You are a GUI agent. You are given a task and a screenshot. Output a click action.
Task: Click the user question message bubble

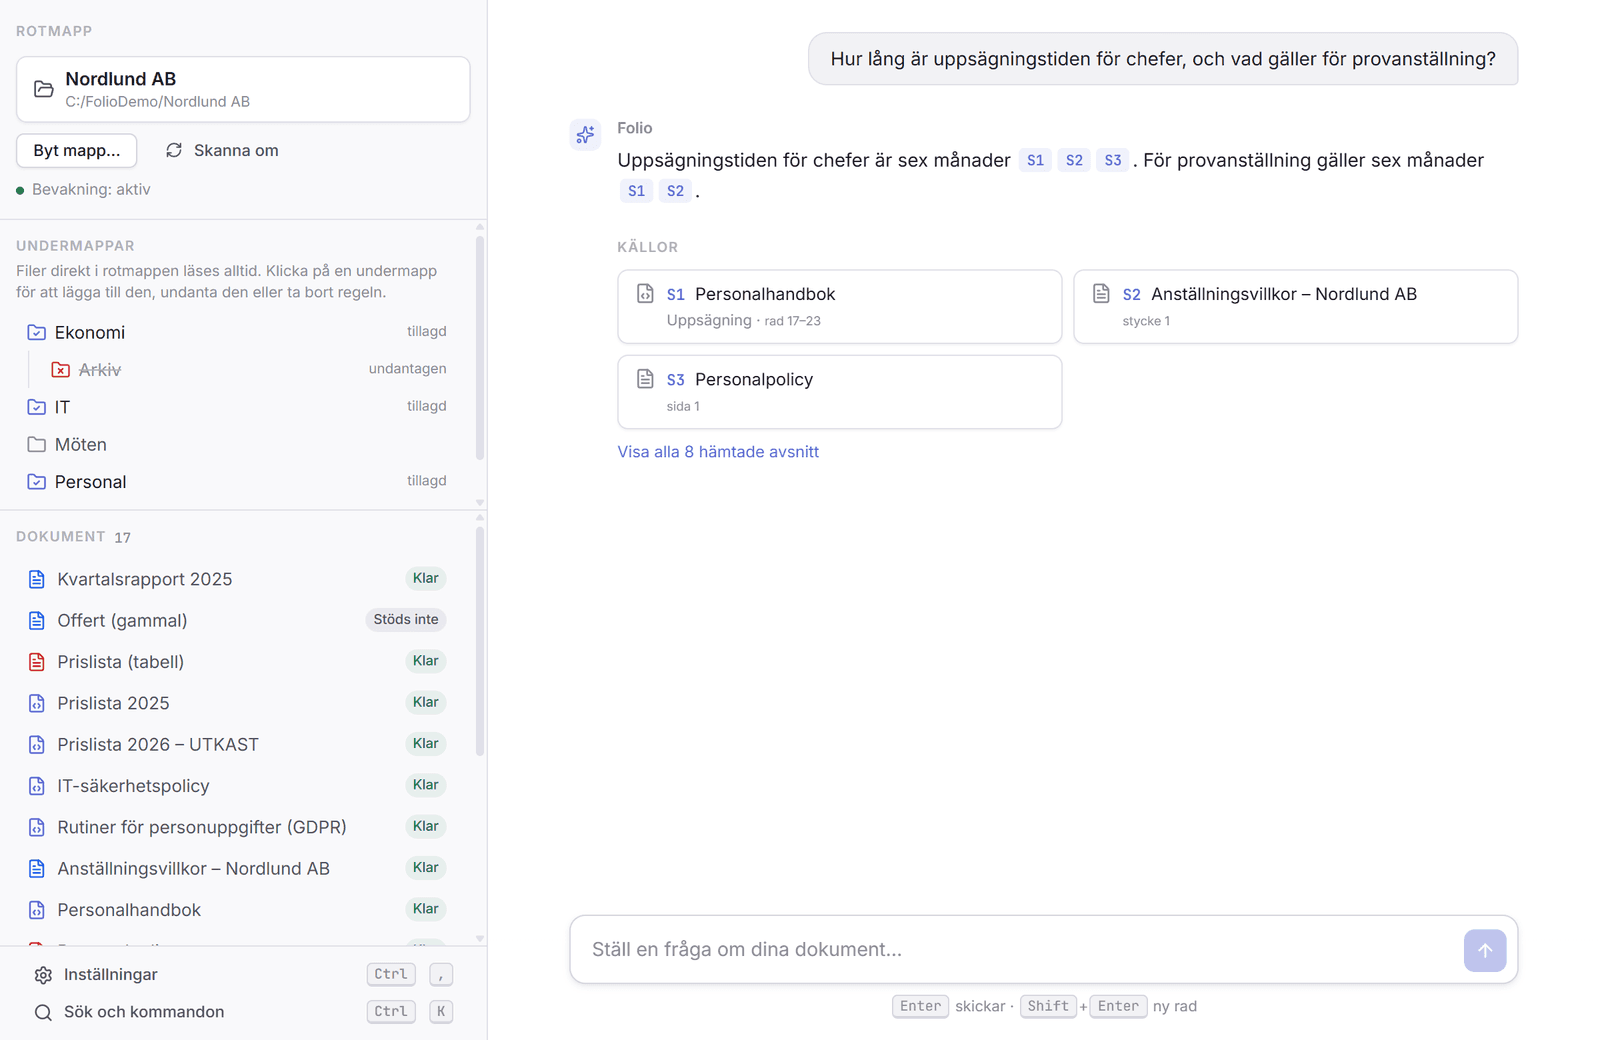(1163, 59)
